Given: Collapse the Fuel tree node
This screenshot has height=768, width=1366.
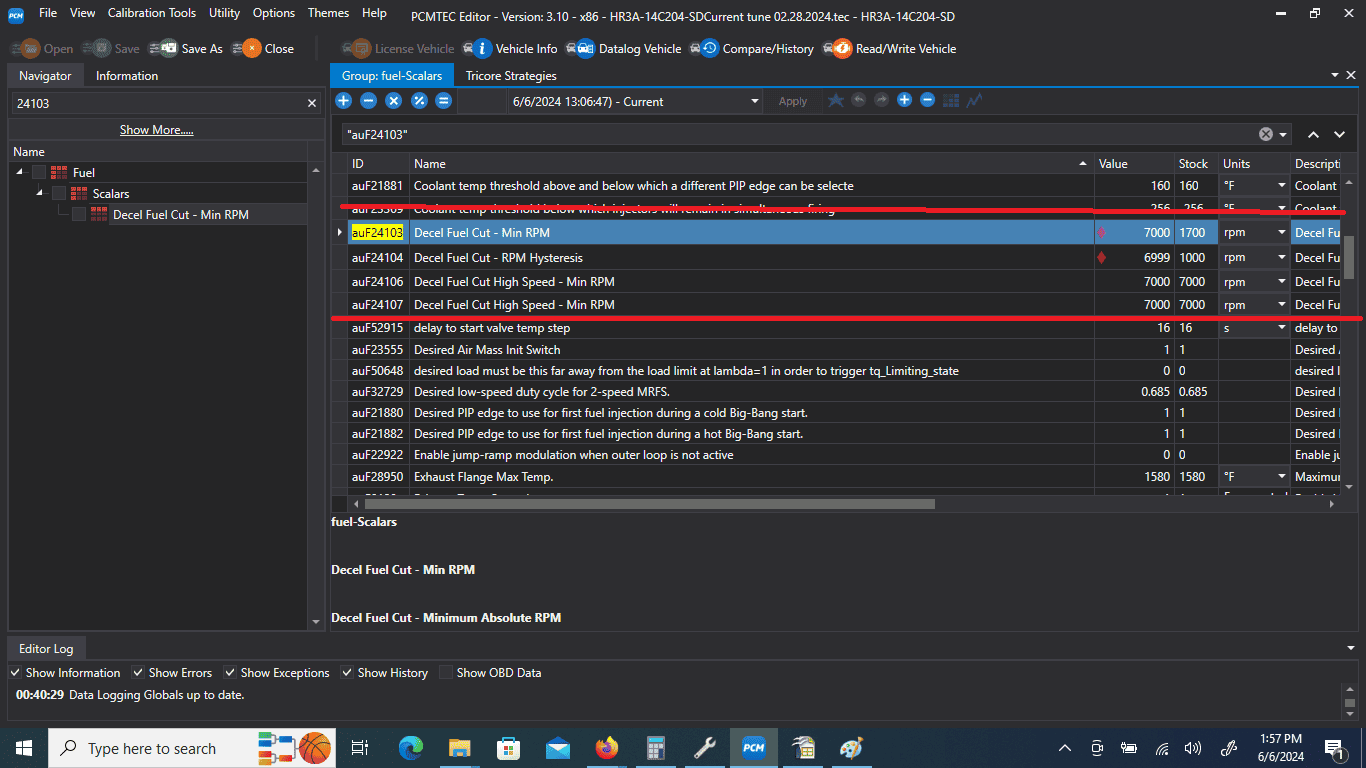Looking at the screenshot, I should pyautogui.click(x=19, y=172).
